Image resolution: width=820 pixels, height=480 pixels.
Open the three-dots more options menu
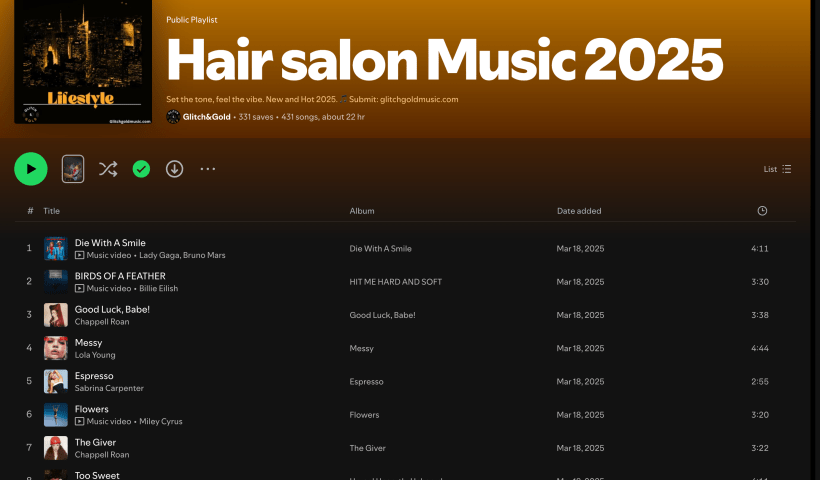[x=208, y=169]
